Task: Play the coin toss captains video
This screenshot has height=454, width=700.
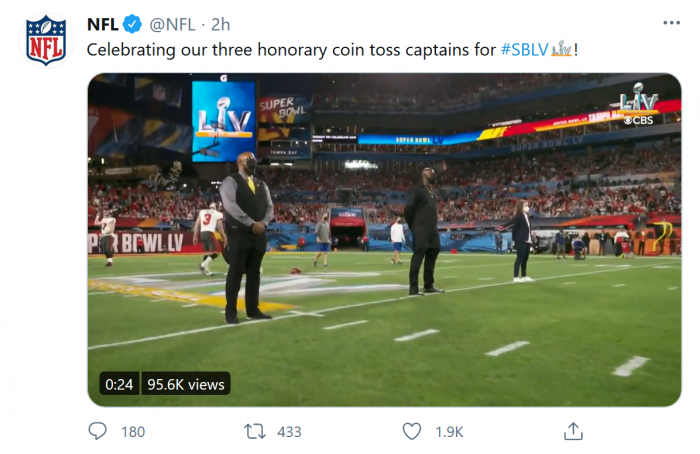Action: pos(384,240)
